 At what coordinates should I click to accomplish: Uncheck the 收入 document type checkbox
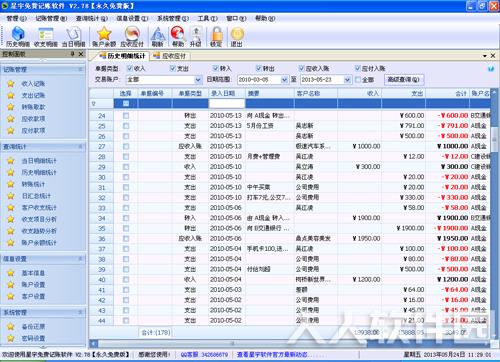130,68
